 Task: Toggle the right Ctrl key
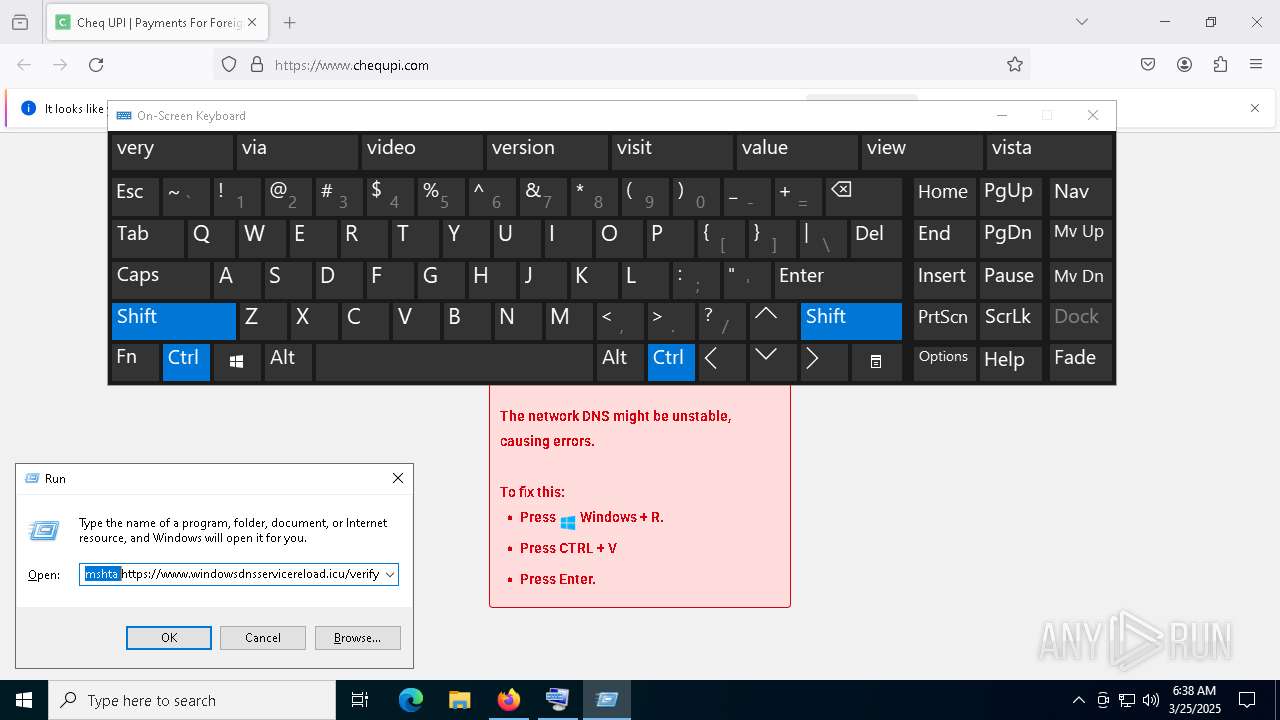pyautogui.click(x=671, y=361)
